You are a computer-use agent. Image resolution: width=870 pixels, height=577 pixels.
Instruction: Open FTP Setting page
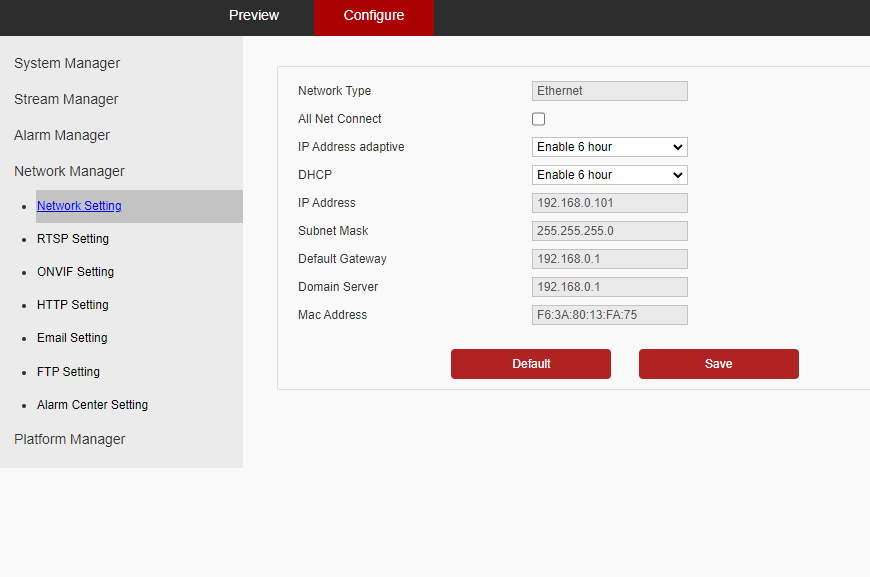(x=68, y=372)
